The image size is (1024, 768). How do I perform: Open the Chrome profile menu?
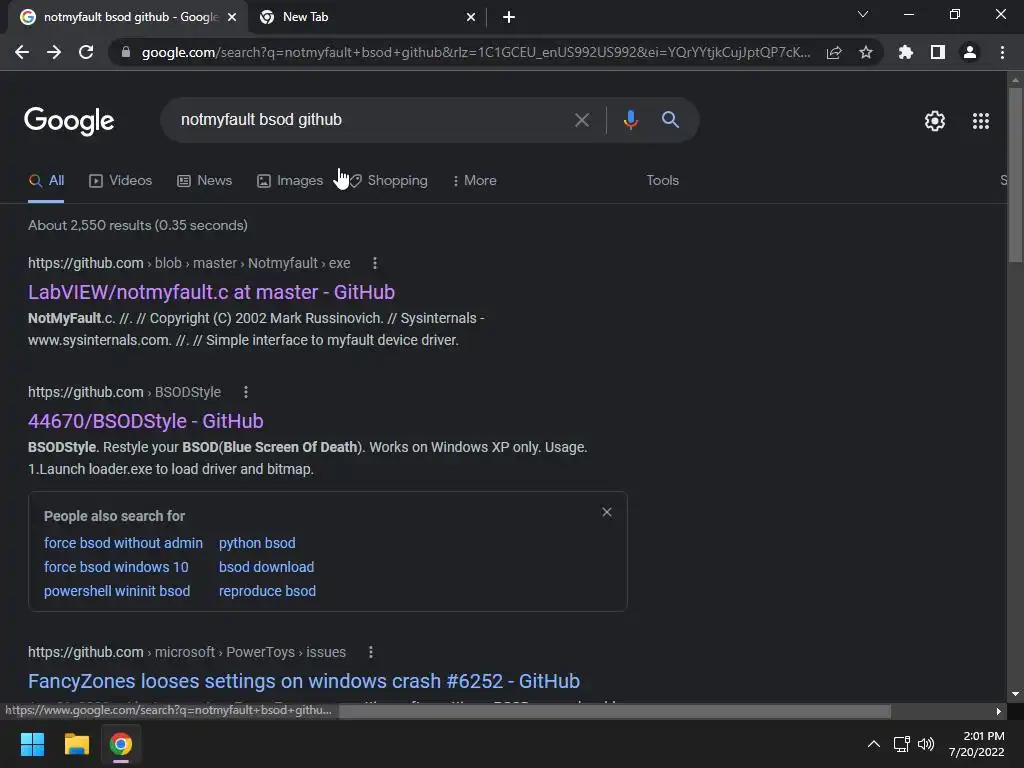[x=970, y=52]
